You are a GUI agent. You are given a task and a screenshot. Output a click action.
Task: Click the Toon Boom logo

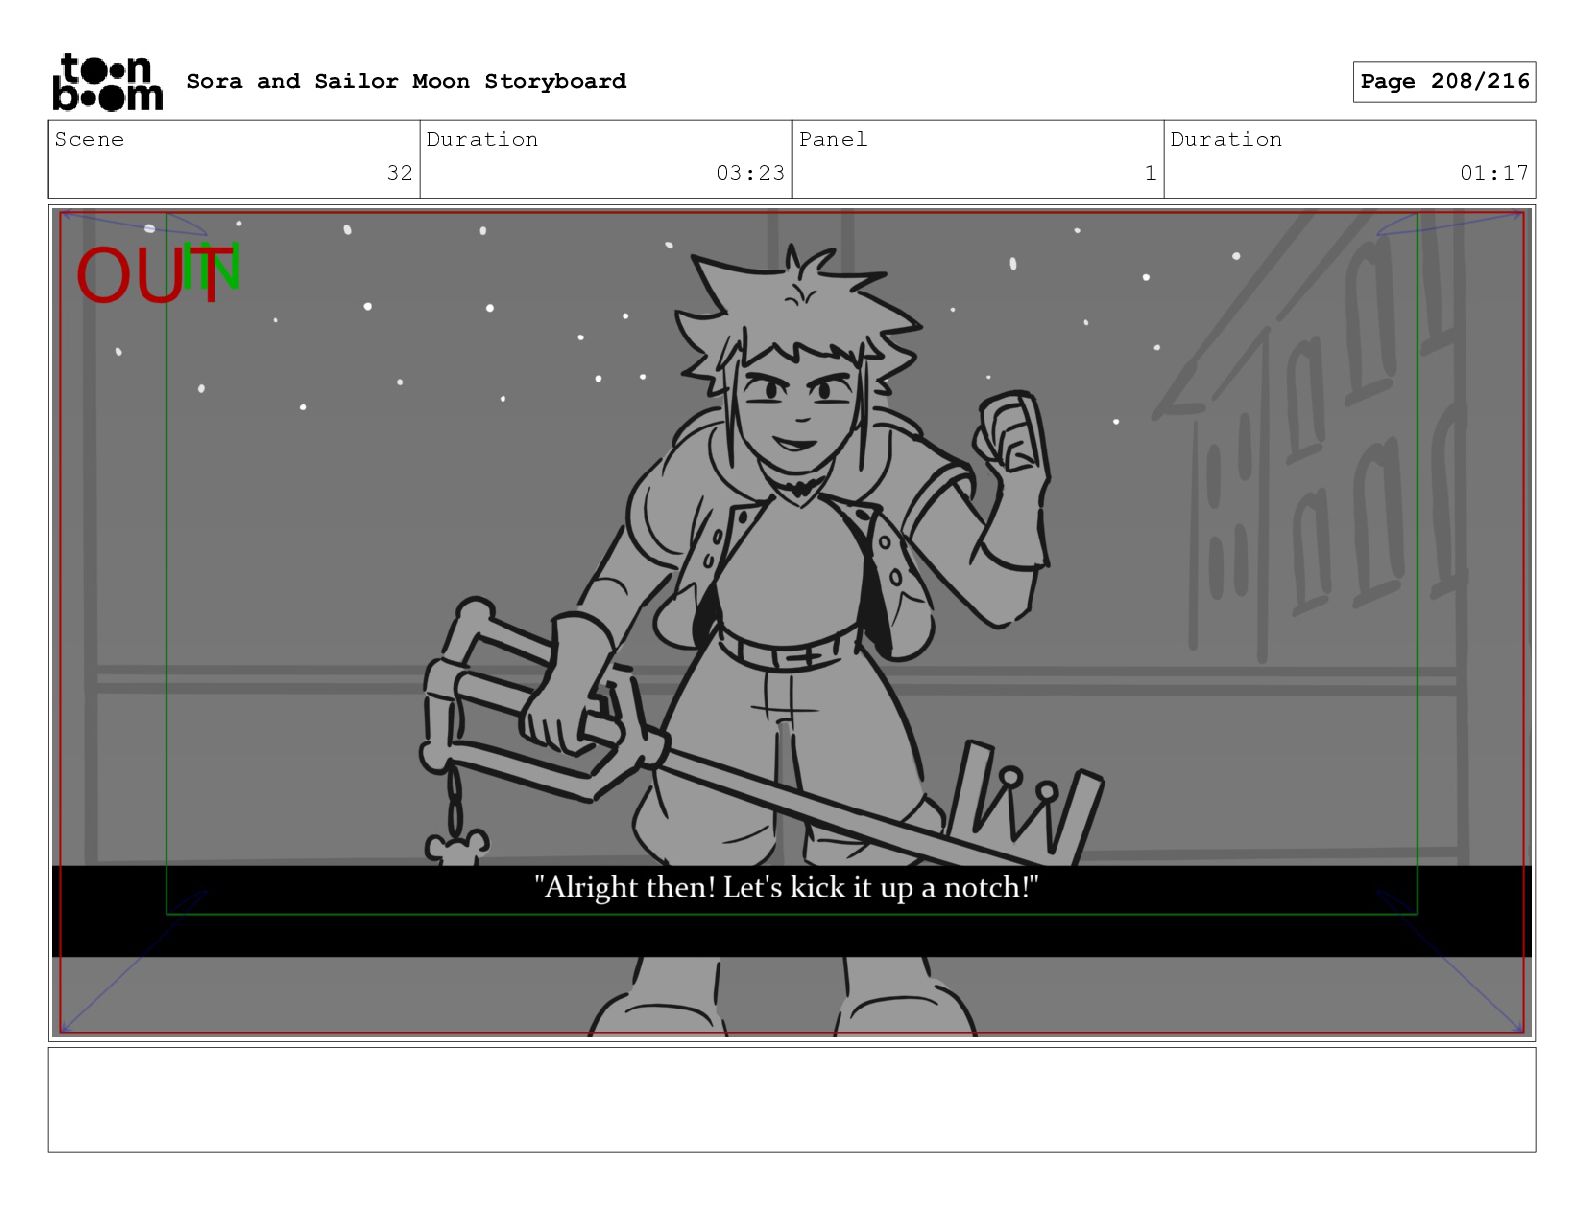[107, 82]
